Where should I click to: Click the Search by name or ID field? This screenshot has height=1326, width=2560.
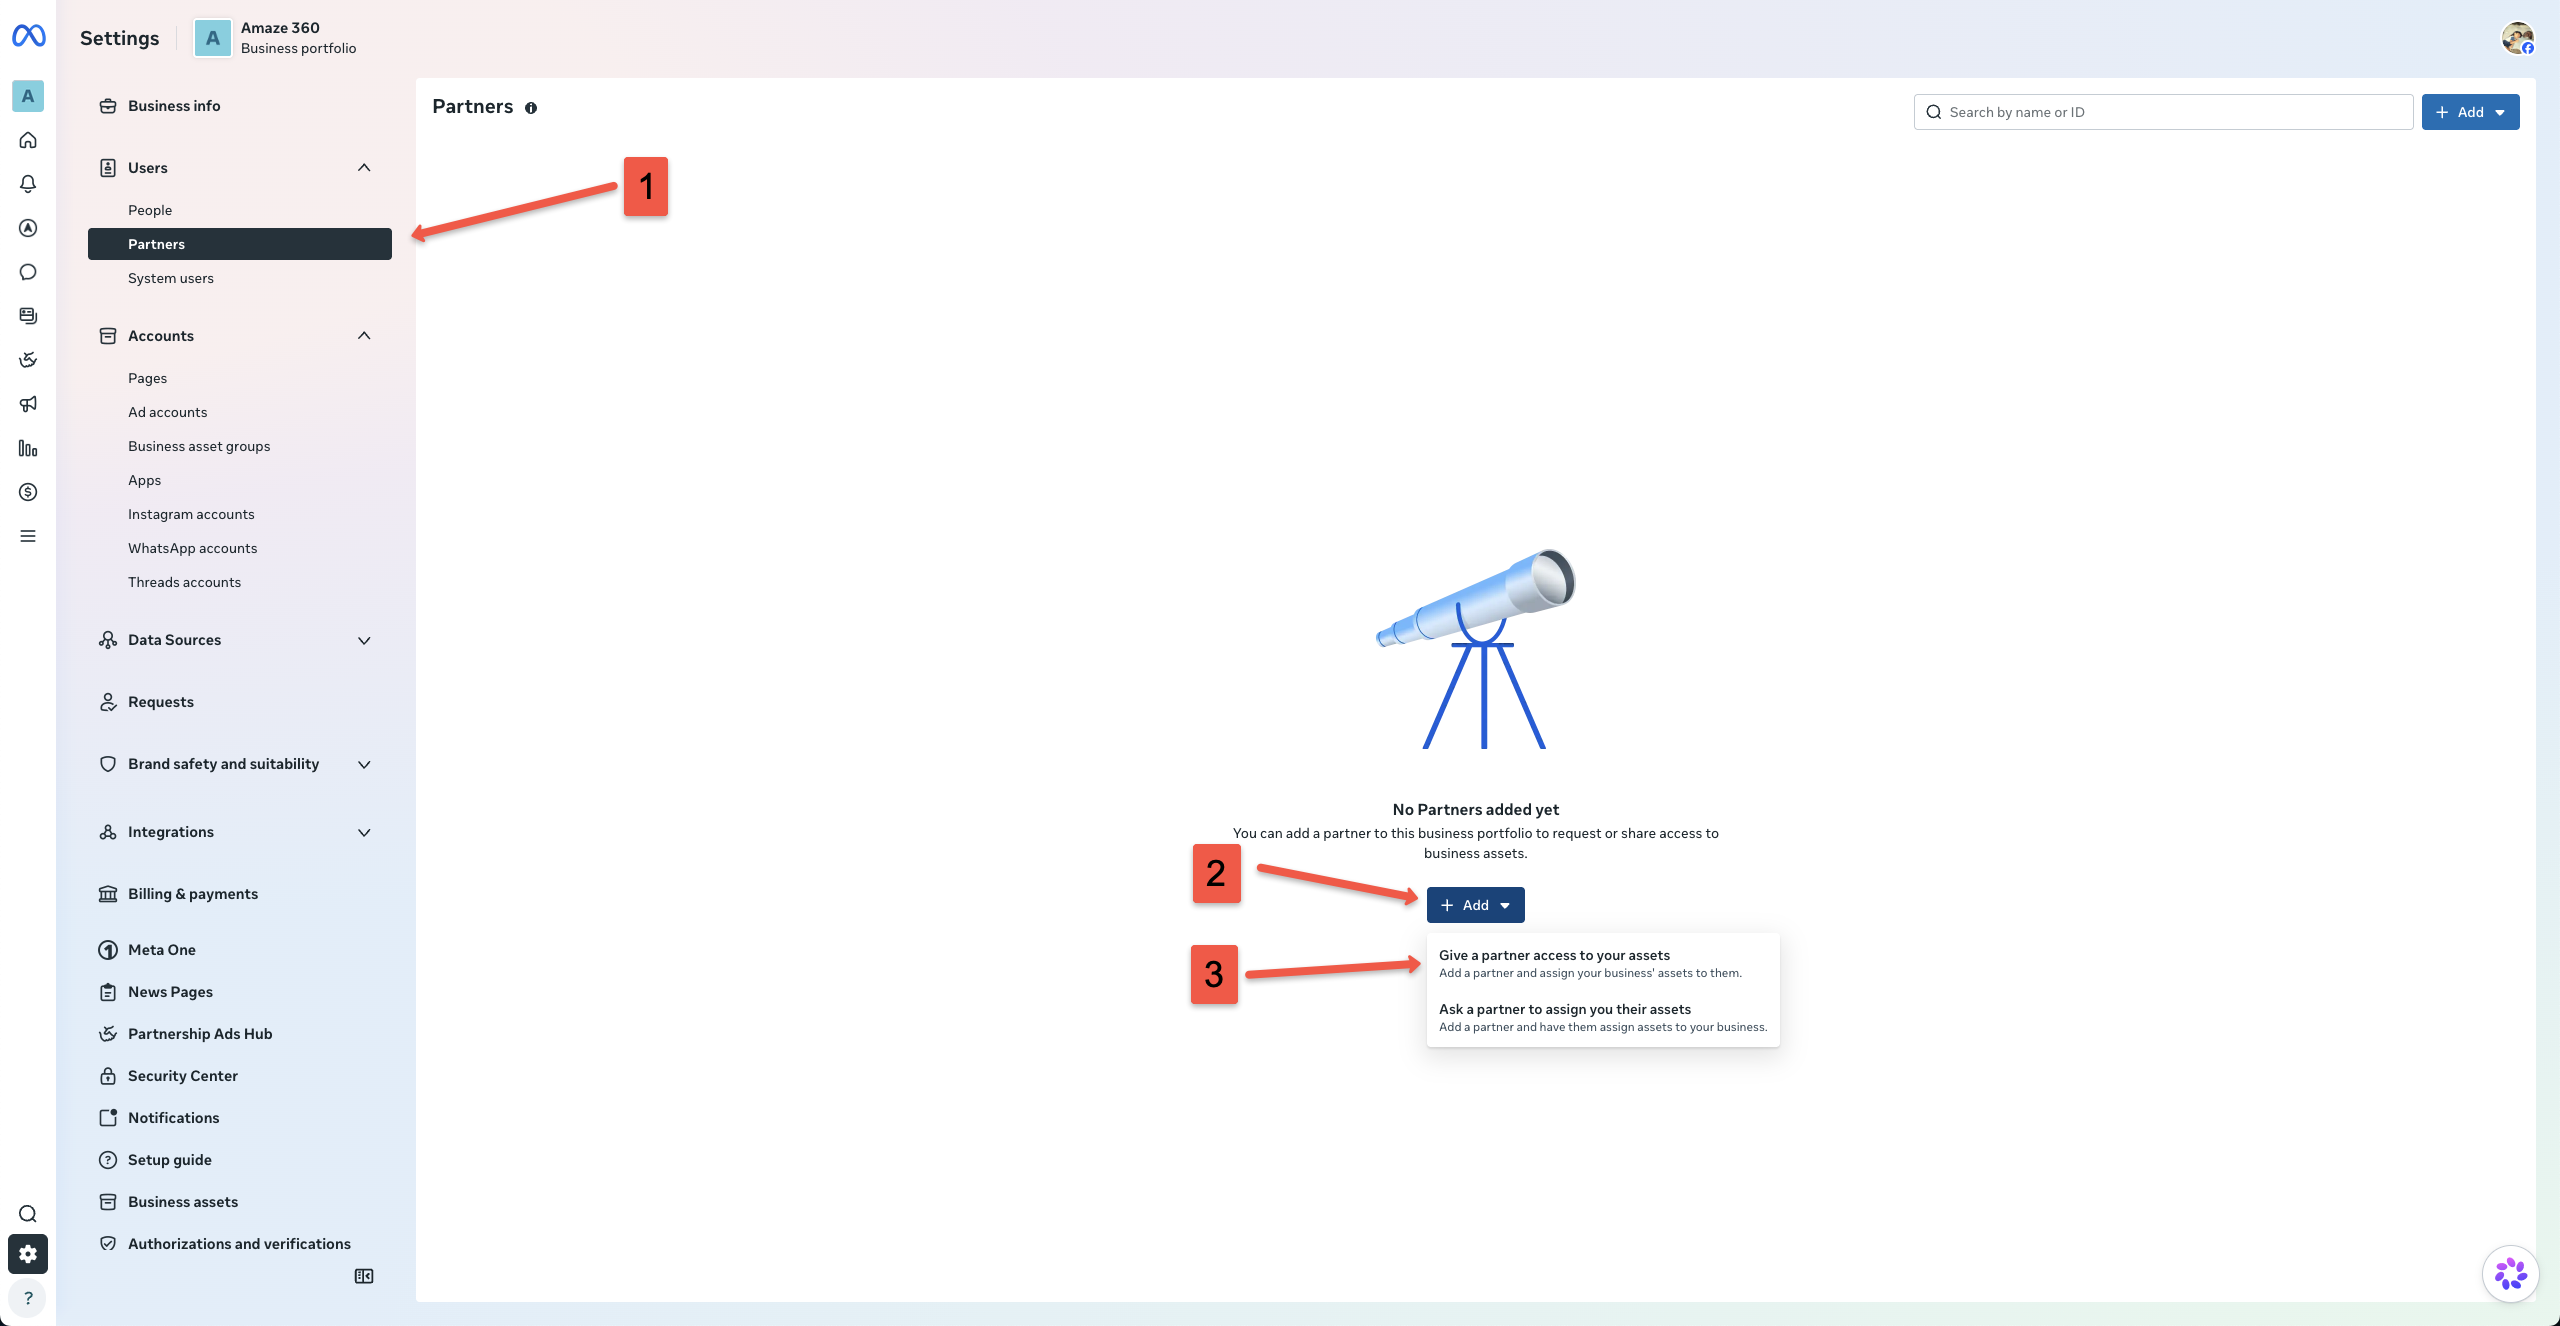pos(2163,112)
